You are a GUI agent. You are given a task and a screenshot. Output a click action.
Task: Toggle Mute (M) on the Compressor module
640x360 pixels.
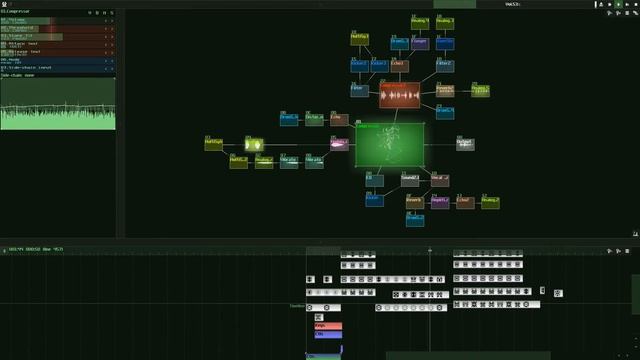click(x=104, y=13)
